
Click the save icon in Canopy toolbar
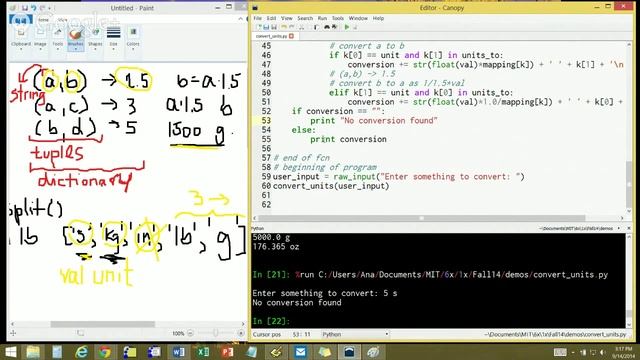click(266, 27)
